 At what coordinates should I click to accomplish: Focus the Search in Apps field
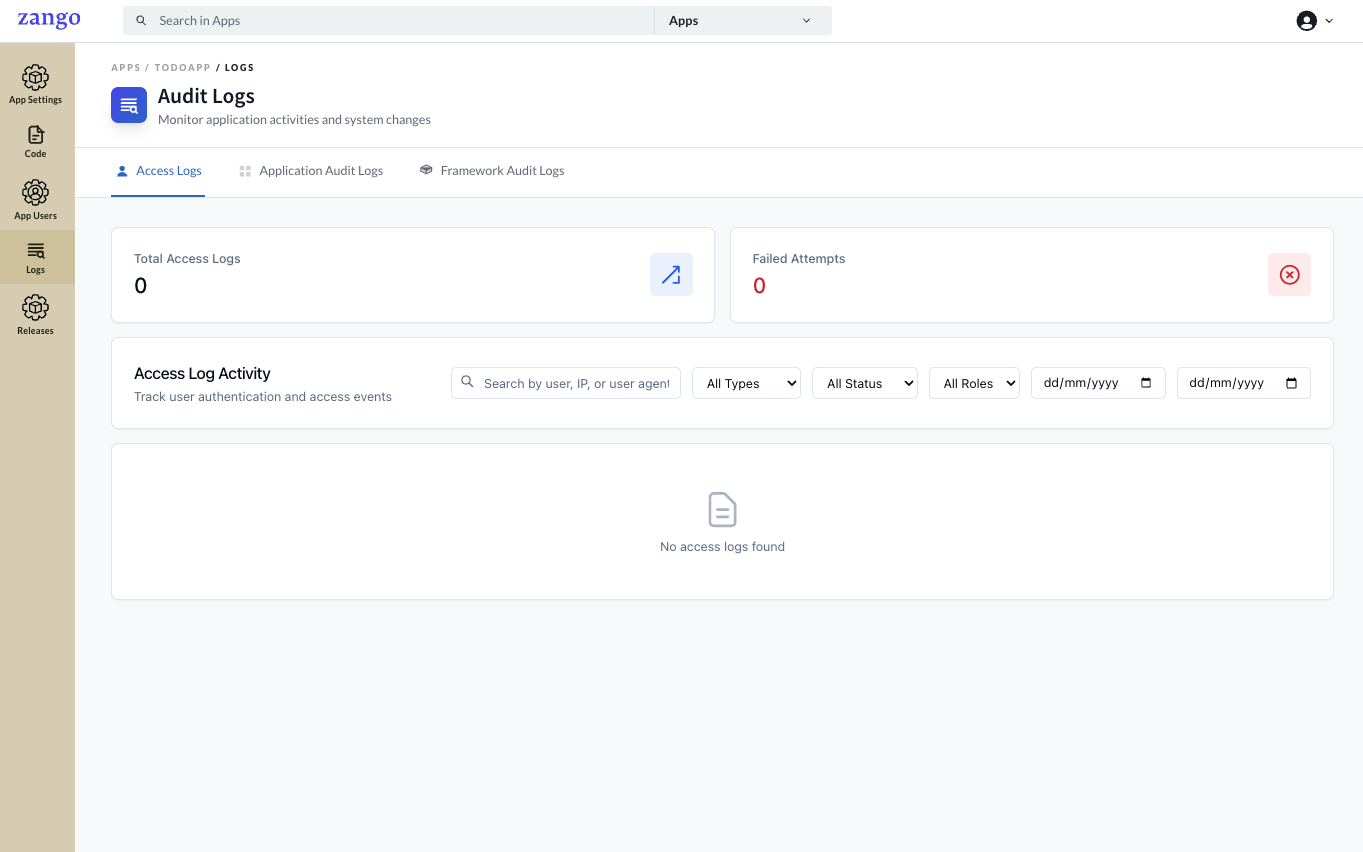(x=389, y=20)
